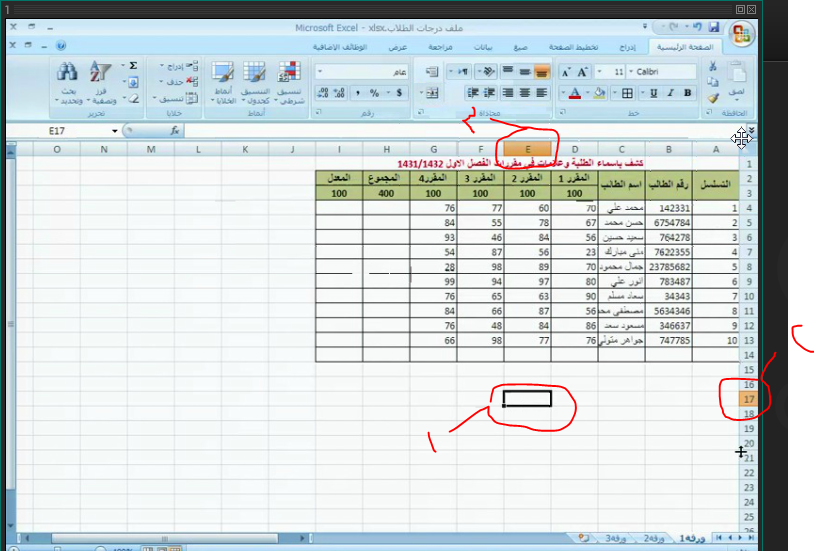Toggle italic formatting

[670, 93]
